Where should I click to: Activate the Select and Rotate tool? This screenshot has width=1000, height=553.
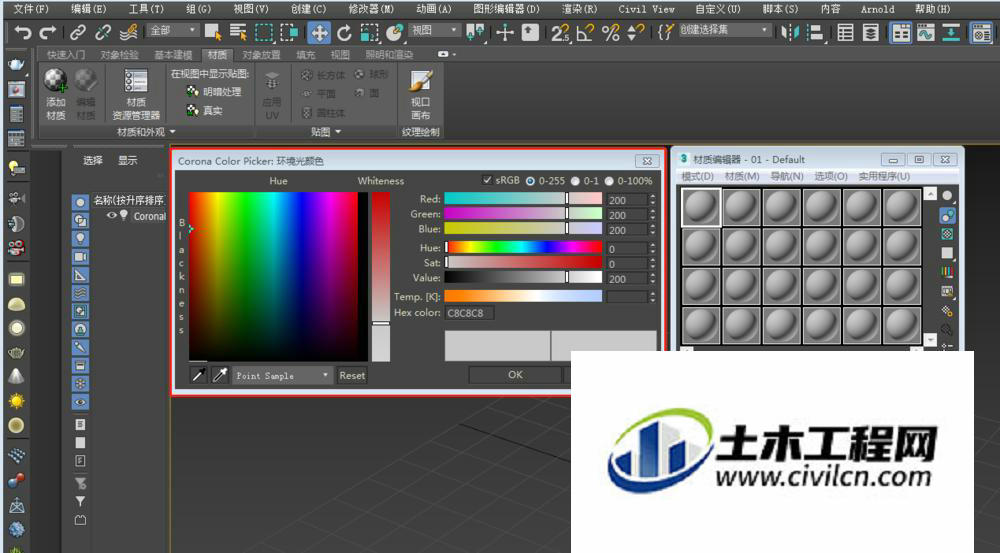344,33
